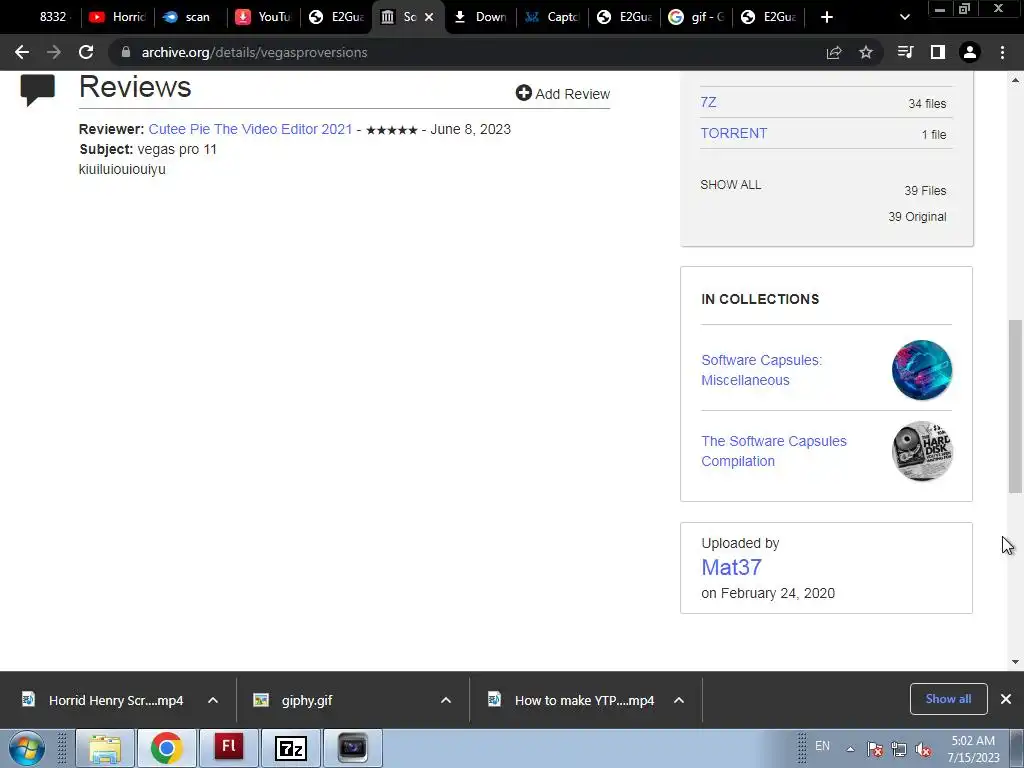
Task: Open the tab search dropdown chevron
Action: coord(904,17)
